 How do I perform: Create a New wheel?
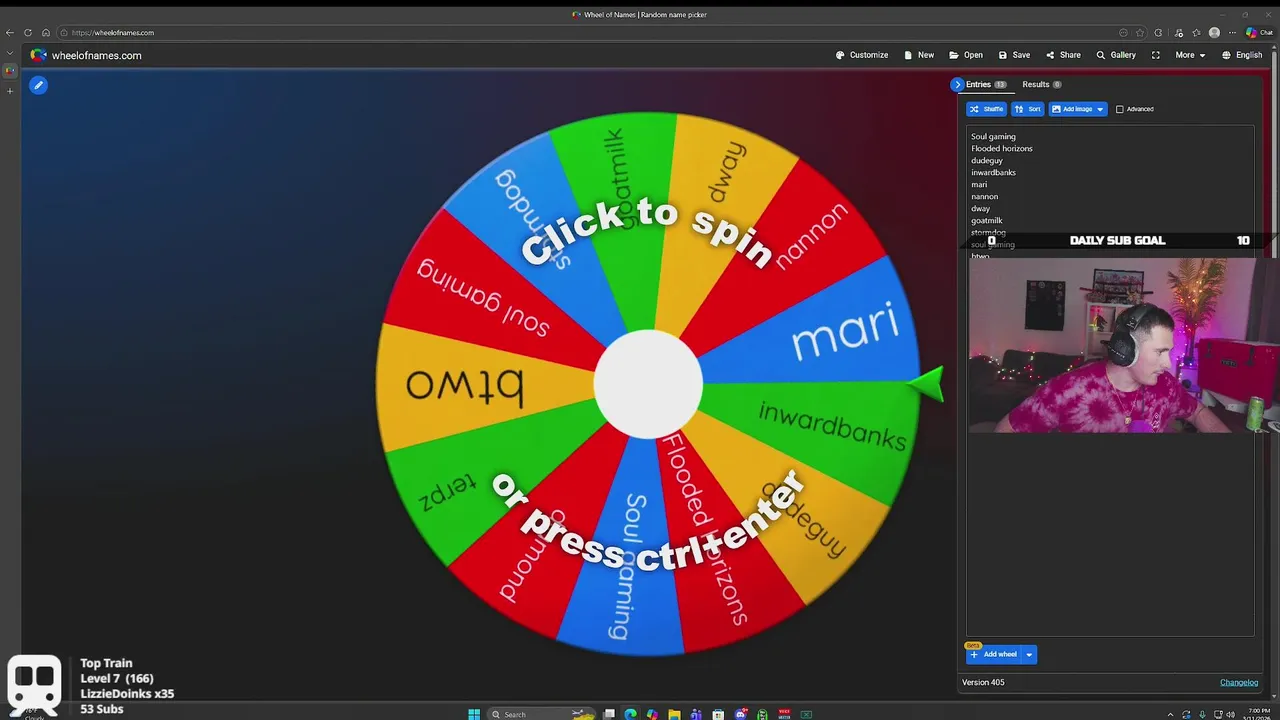tap(919, 55)
